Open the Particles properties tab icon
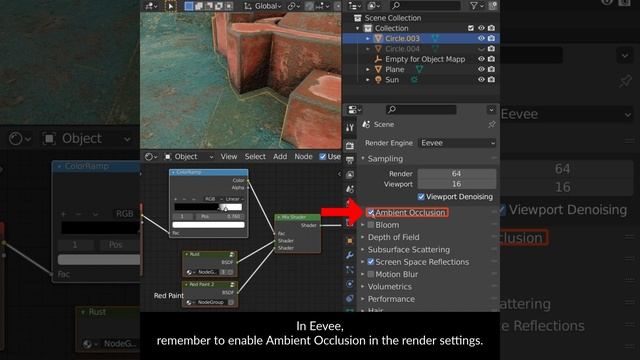 (350, 270)
